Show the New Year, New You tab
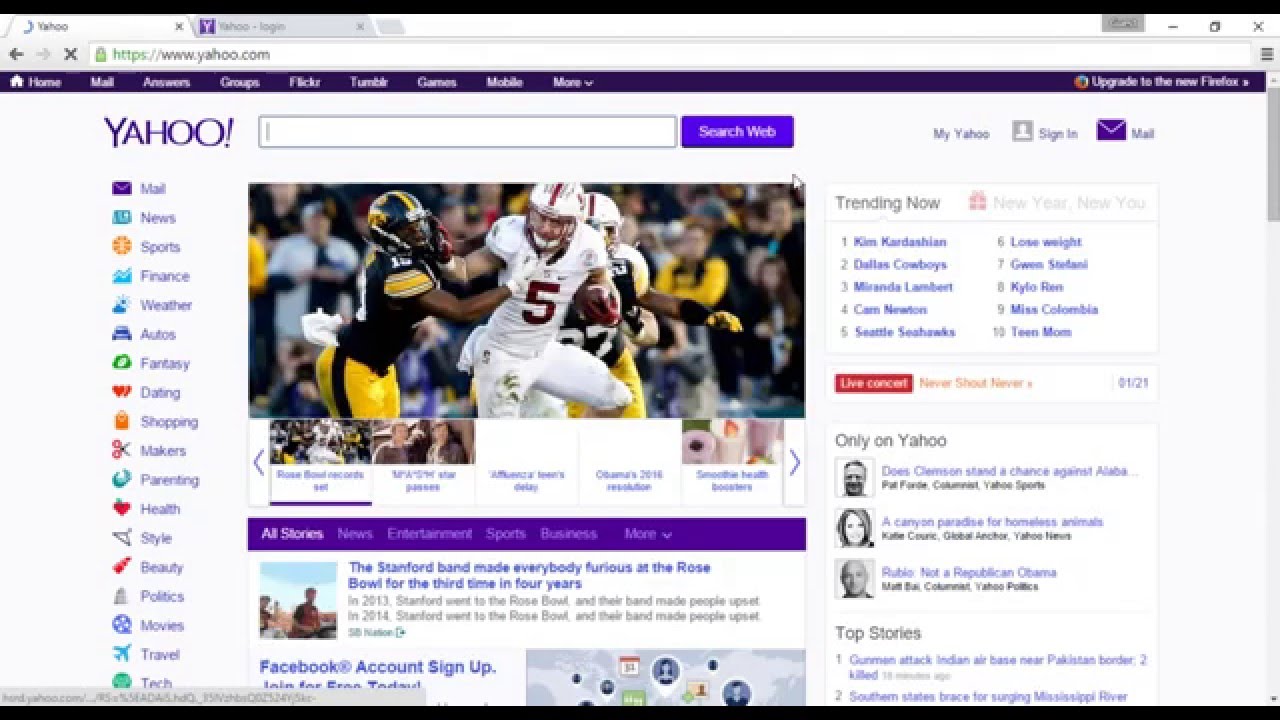Image resolution: width=1280 pixels, height=720 pixels. tap(1058, 202)
